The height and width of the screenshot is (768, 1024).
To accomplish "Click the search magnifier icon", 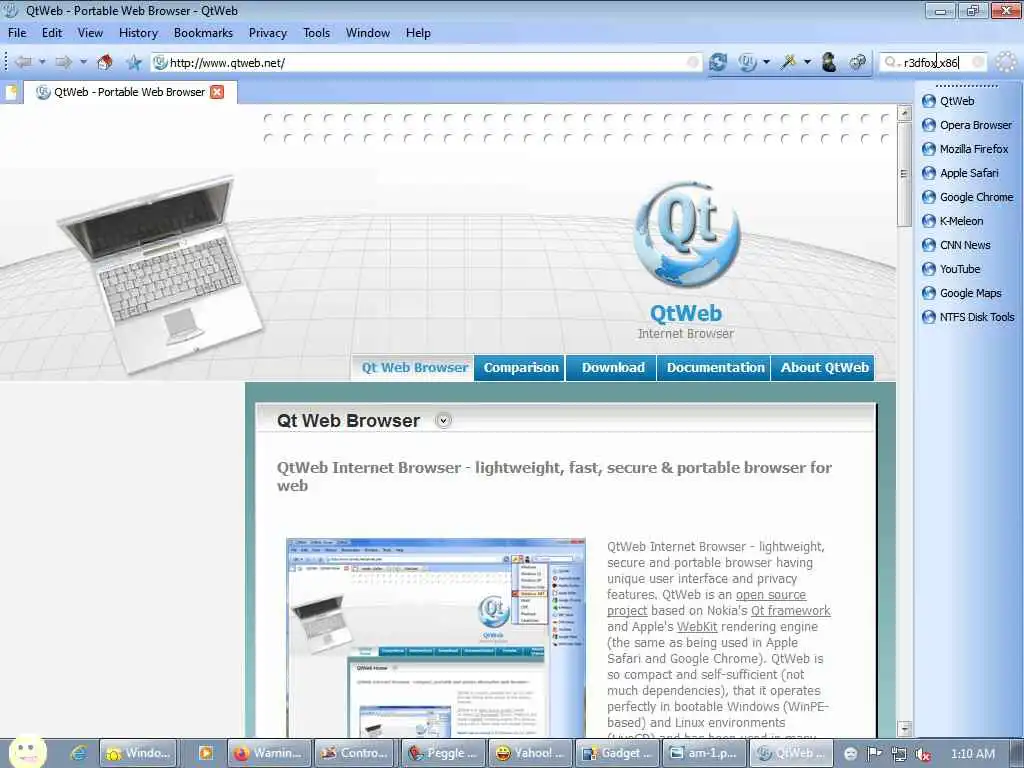I will tap(889, 63).
